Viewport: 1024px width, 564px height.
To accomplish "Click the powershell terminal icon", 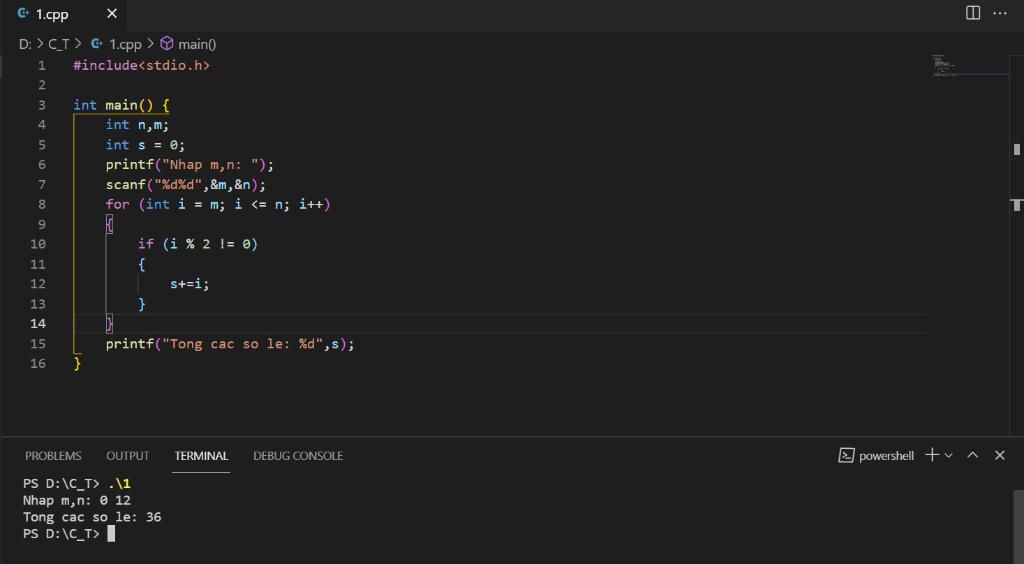I will (846, 456).
